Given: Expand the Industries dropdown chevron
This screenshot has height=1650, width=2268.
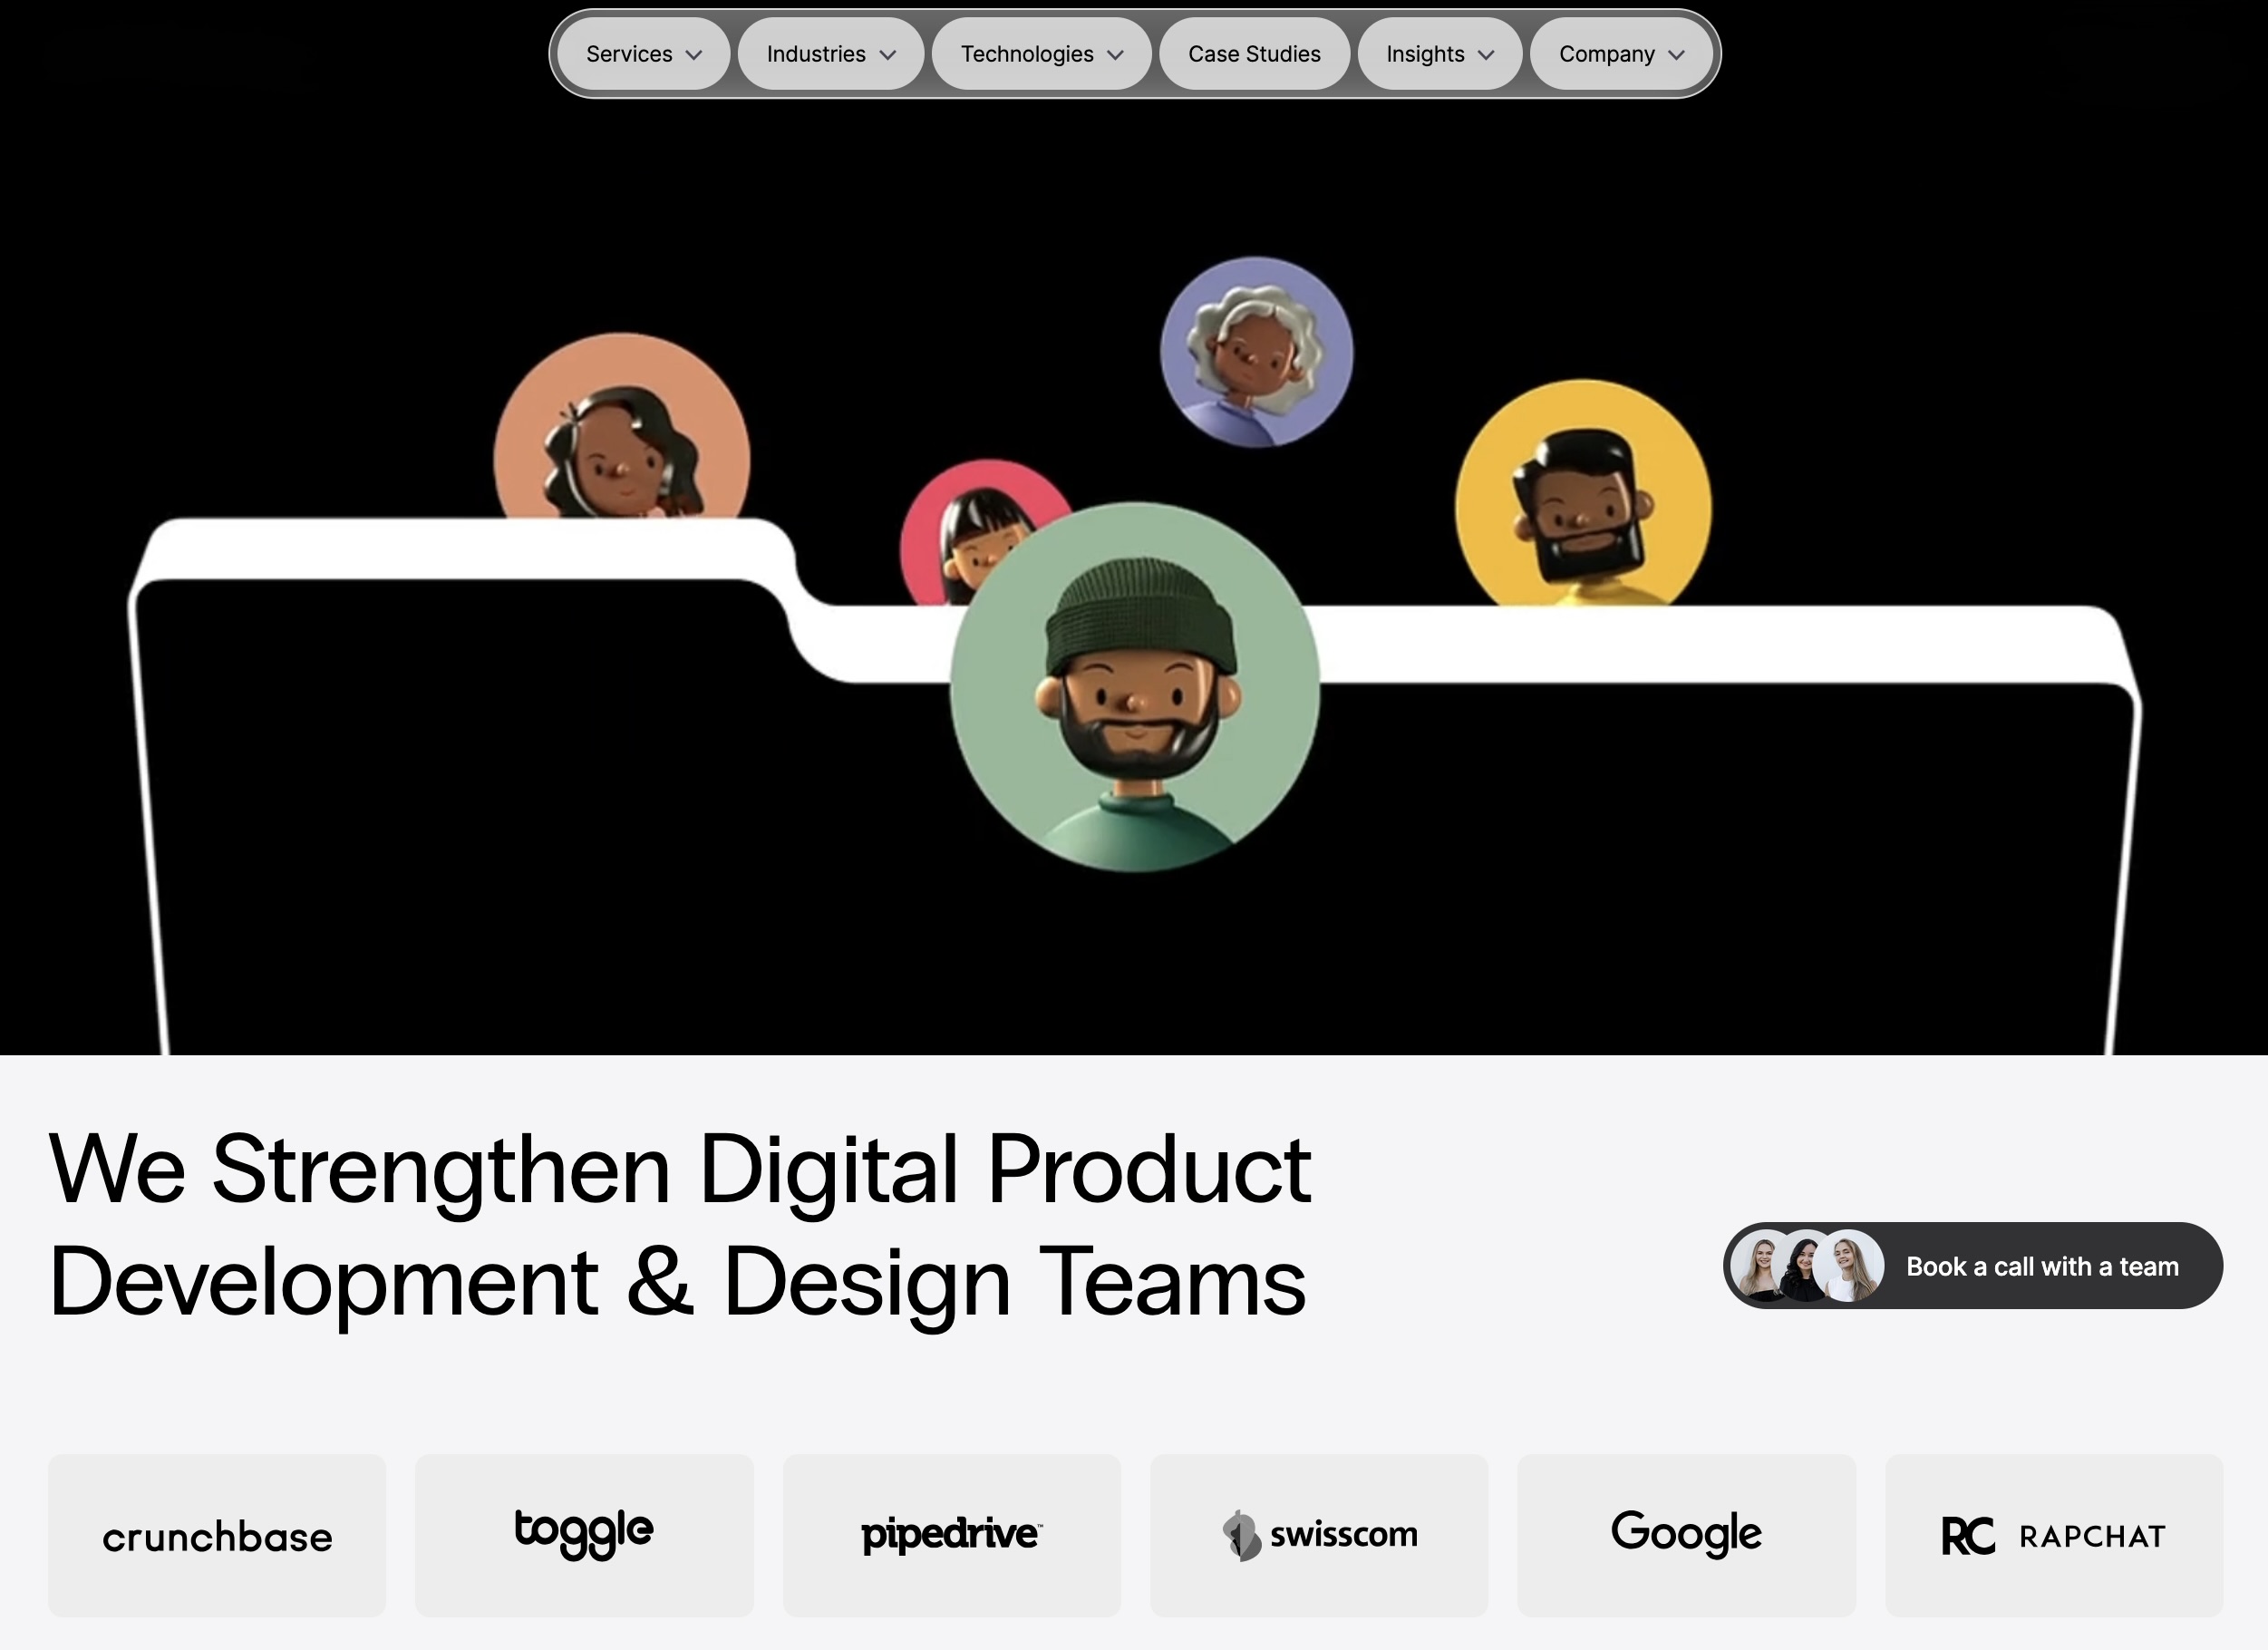Looking at the screenshot, I should [x=888, y=55].
